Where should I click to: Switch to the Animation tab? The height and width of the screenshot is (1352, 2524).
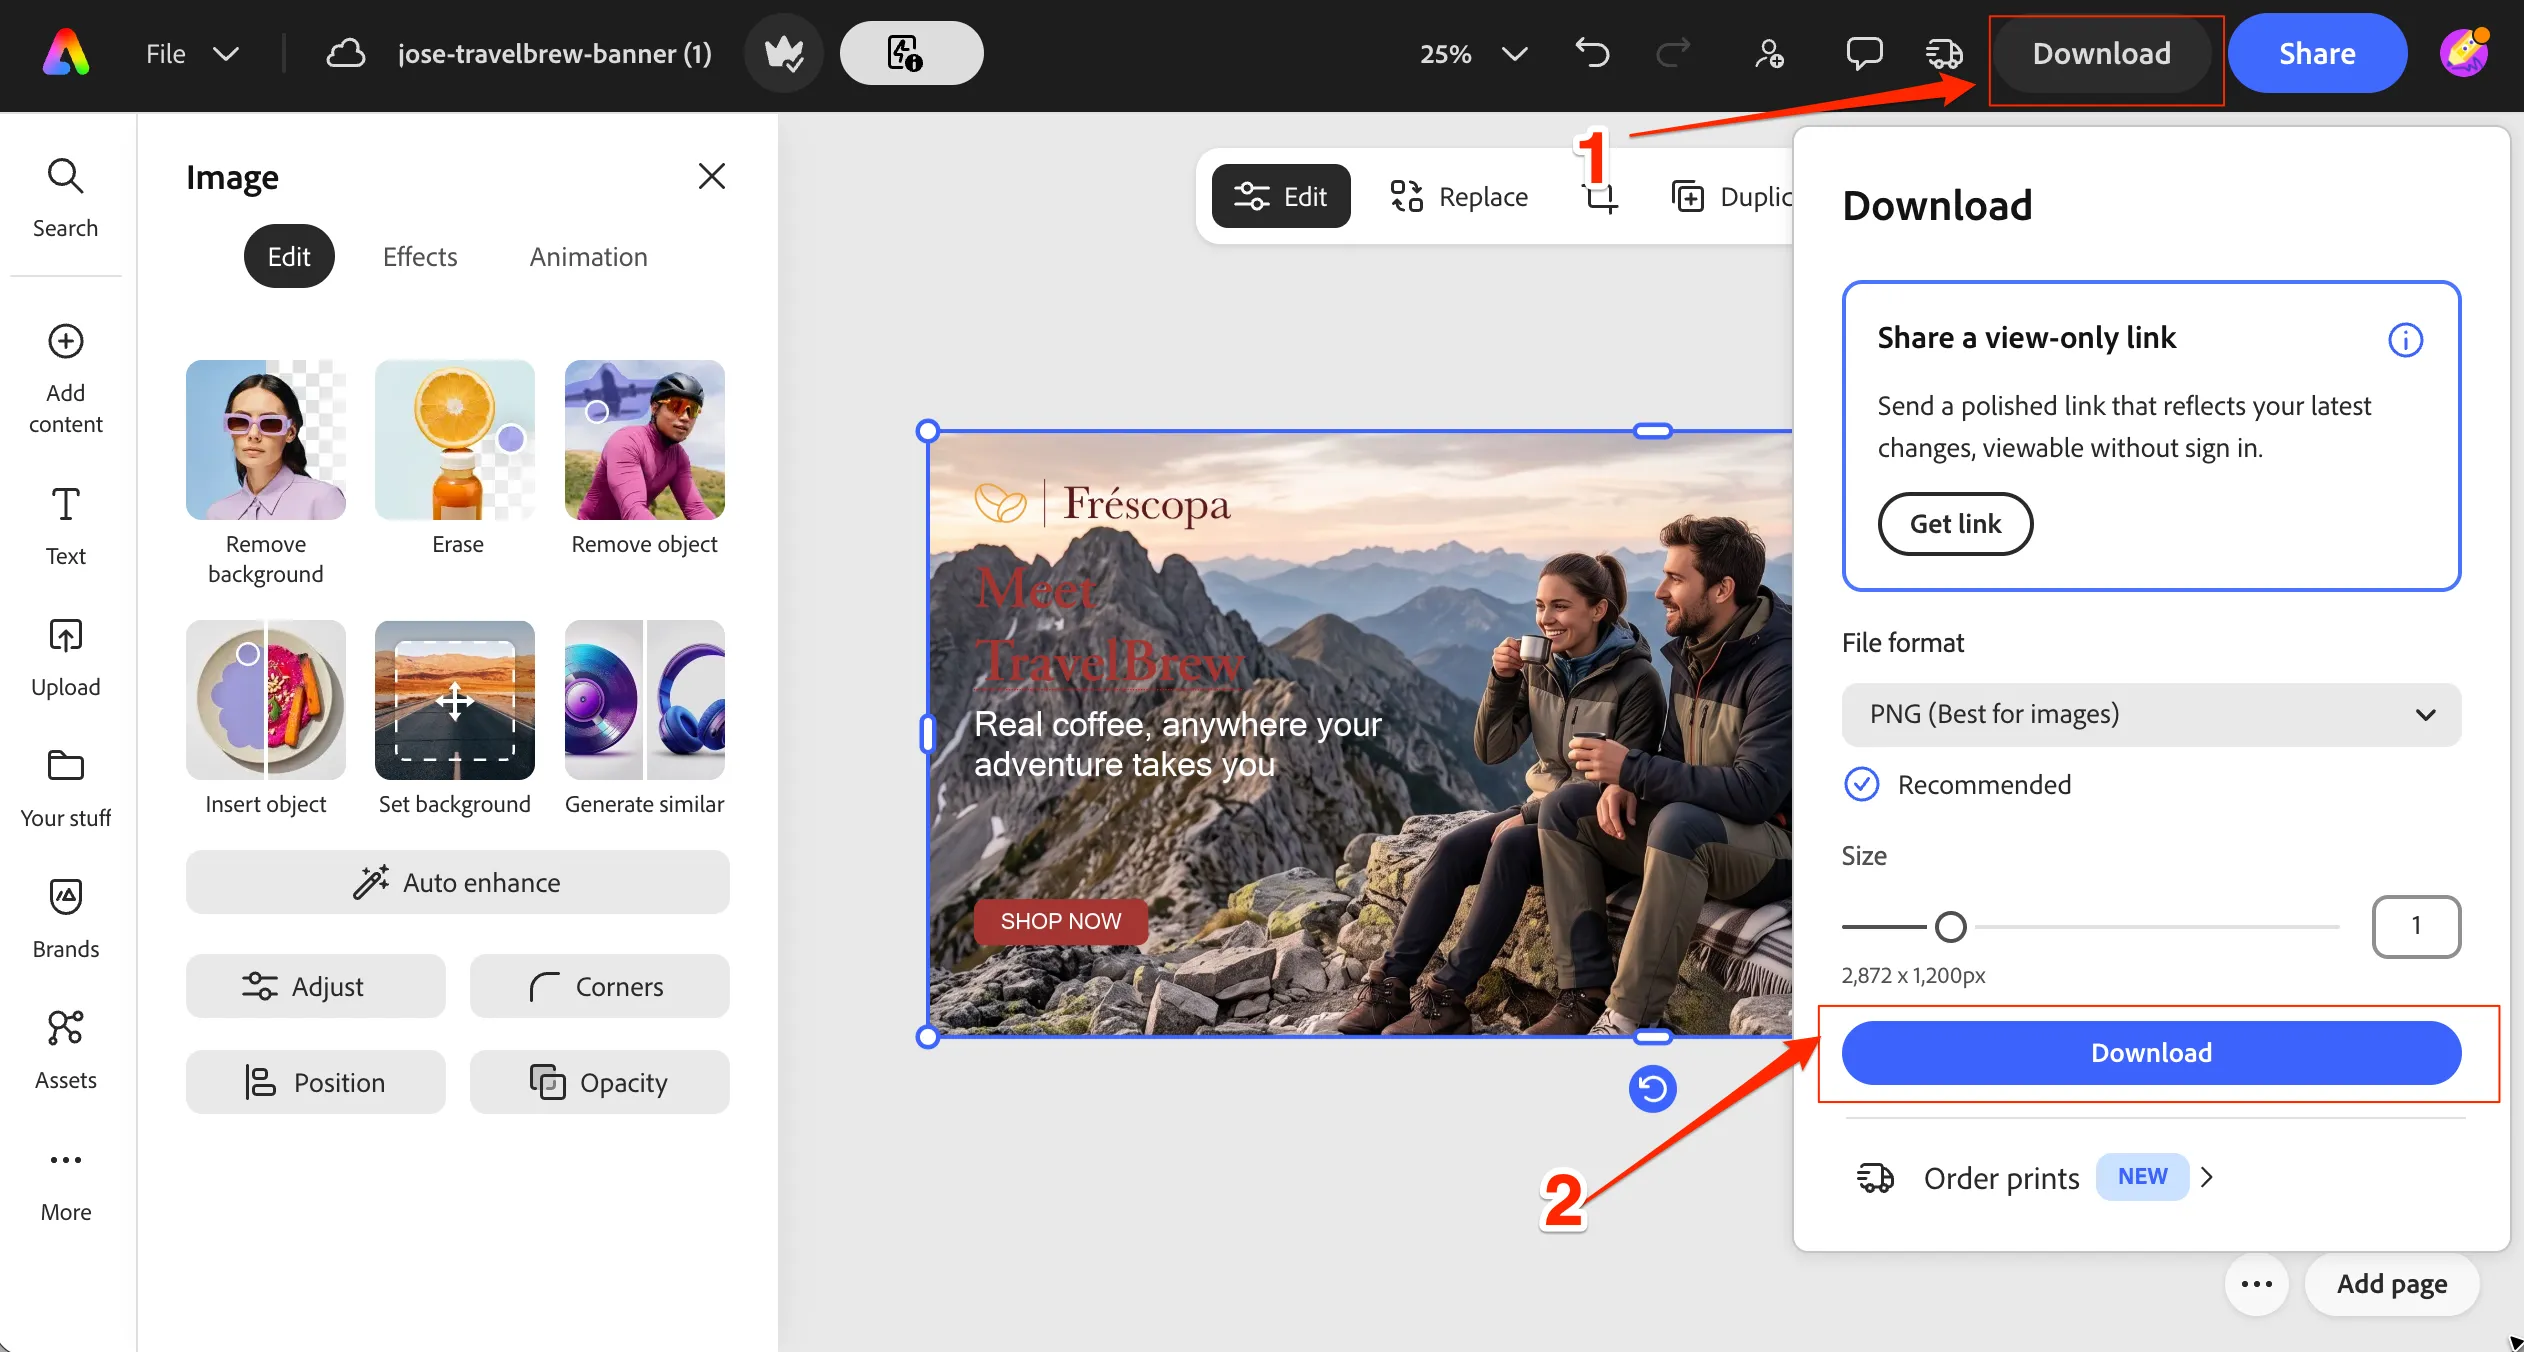click(x=588, y=256)
